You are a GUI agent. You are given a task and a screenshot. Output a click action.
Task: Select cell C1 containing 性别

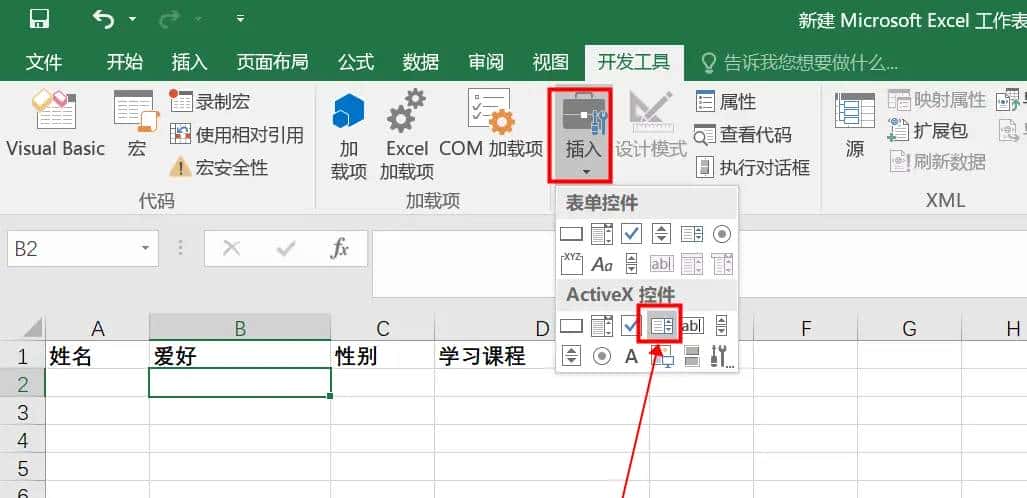coord(383,356)
